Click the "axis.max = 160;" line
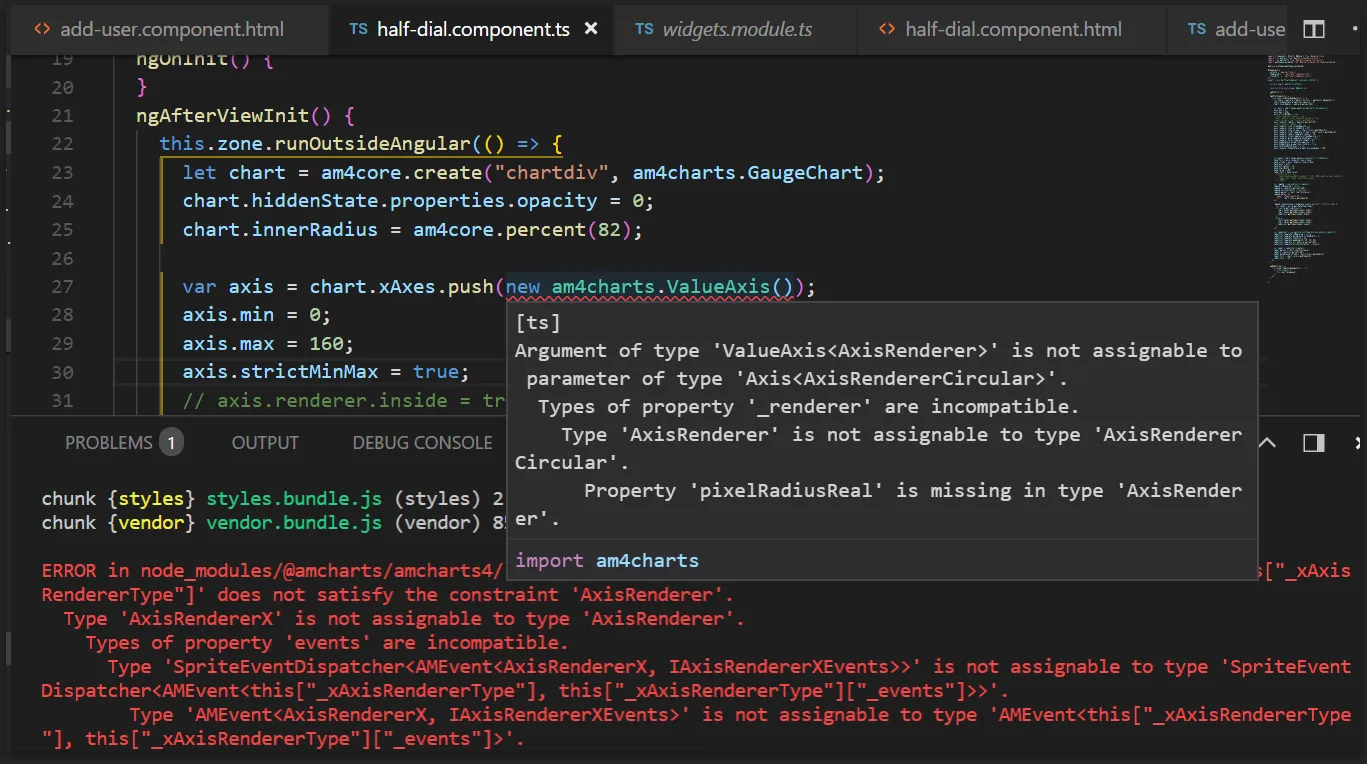This screenshot has height=764, width=1367. tap(268, 344)
